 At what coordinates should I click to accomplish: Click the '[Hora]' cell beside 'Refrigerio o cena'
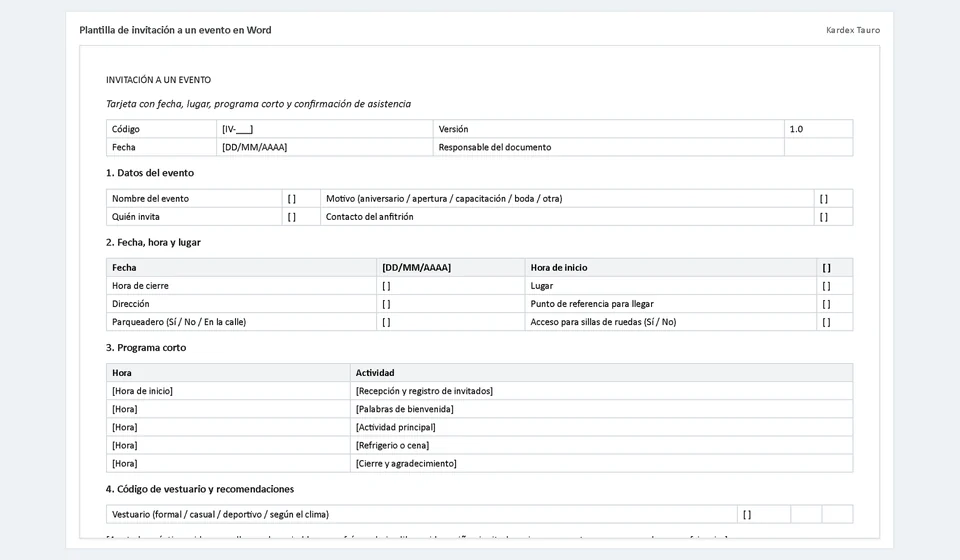228,446
